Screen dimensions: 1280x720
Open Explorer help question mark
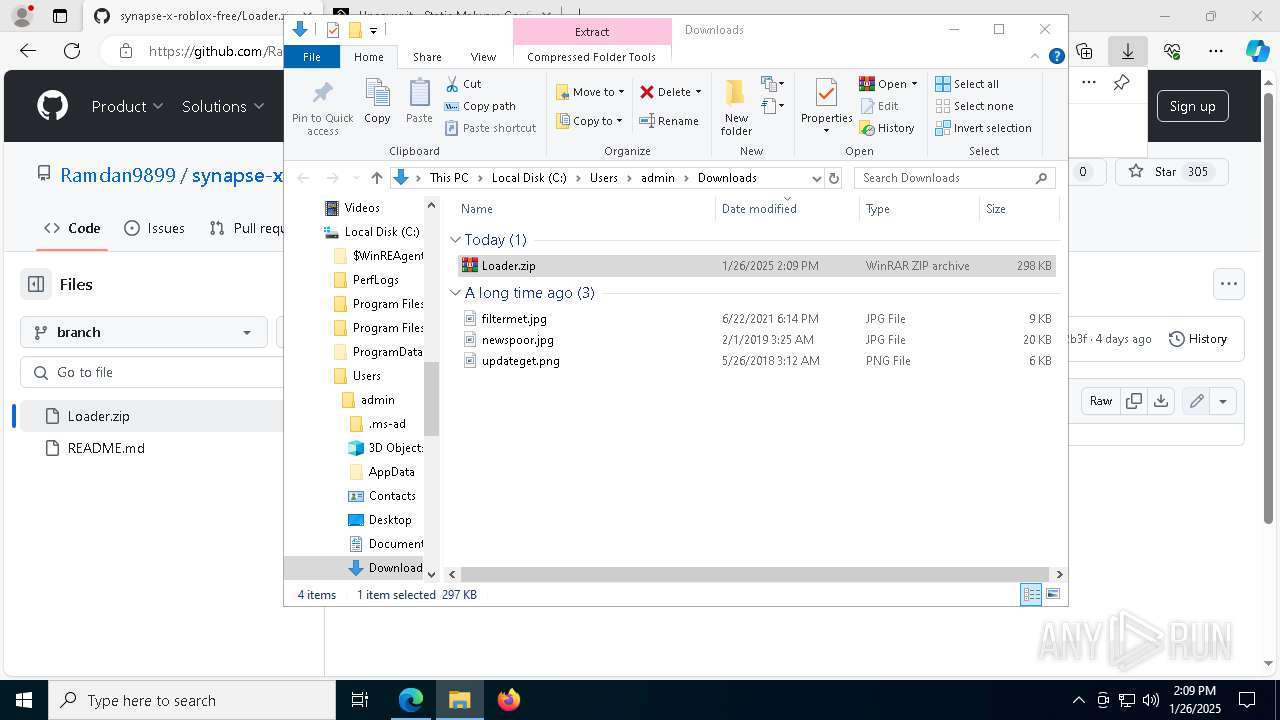[x=1056, y=56]
